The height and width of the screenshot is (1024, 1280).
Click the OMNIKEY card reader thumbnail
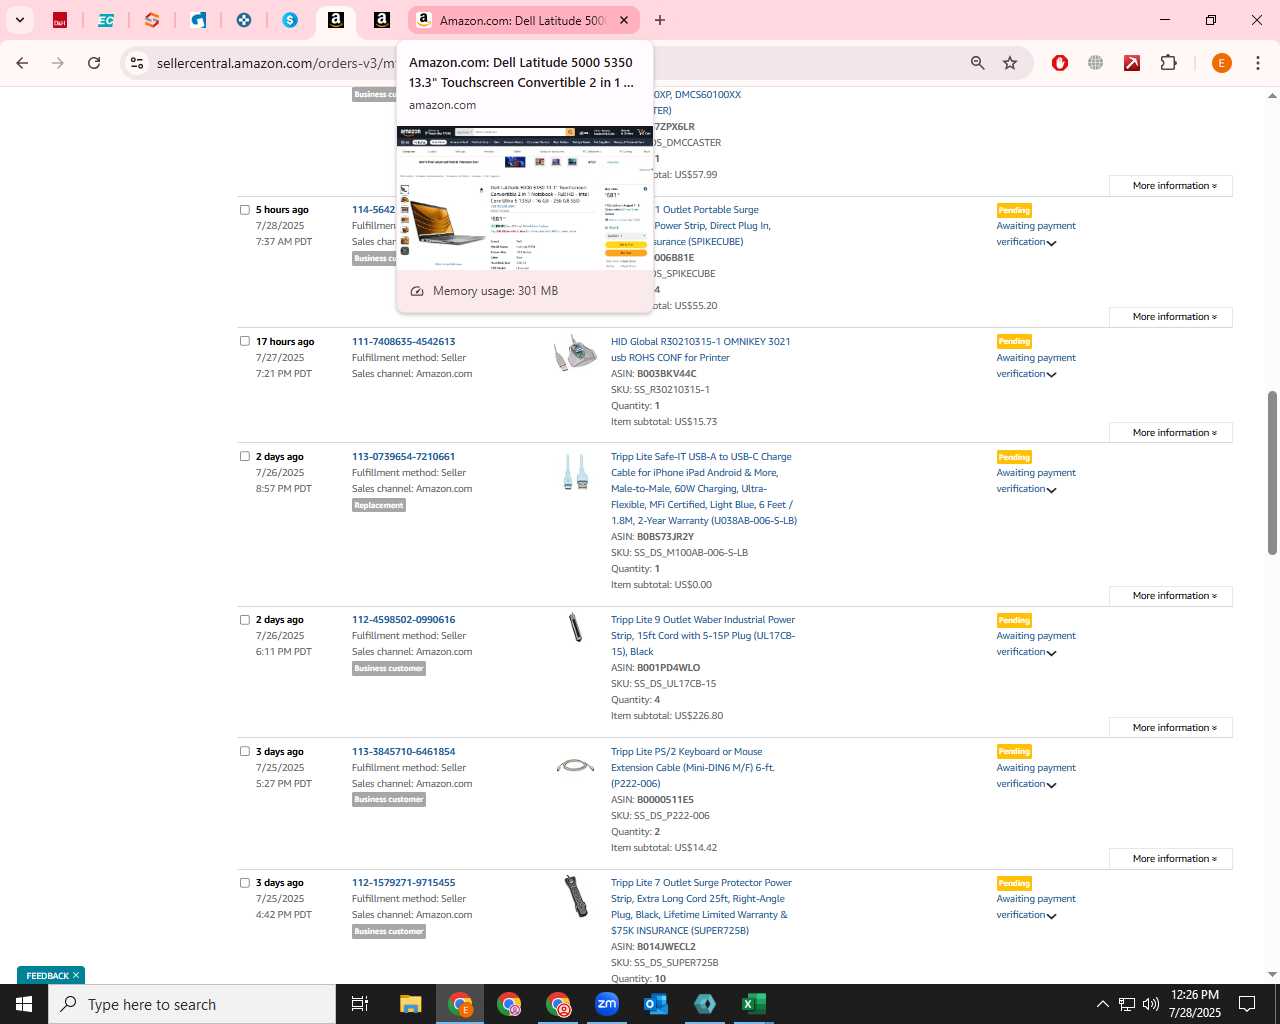point(575,353)
